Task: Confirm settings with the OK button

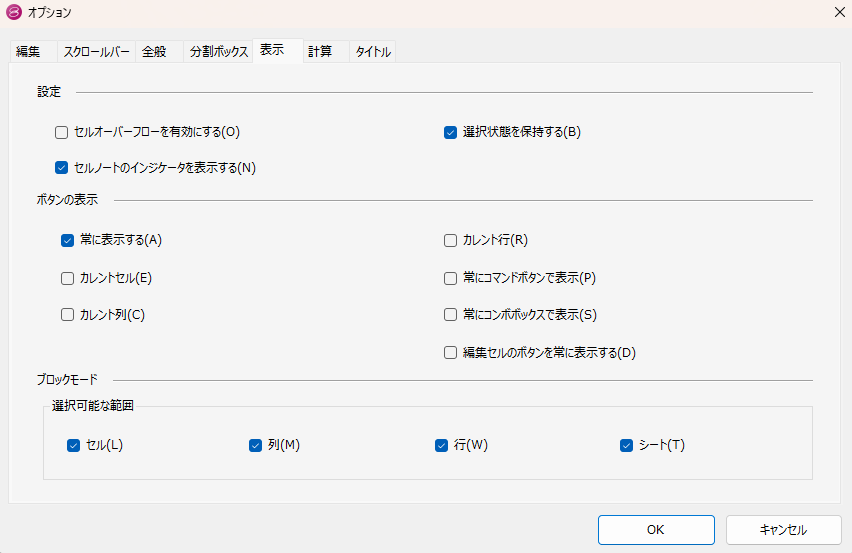Action: pos(656,530)
